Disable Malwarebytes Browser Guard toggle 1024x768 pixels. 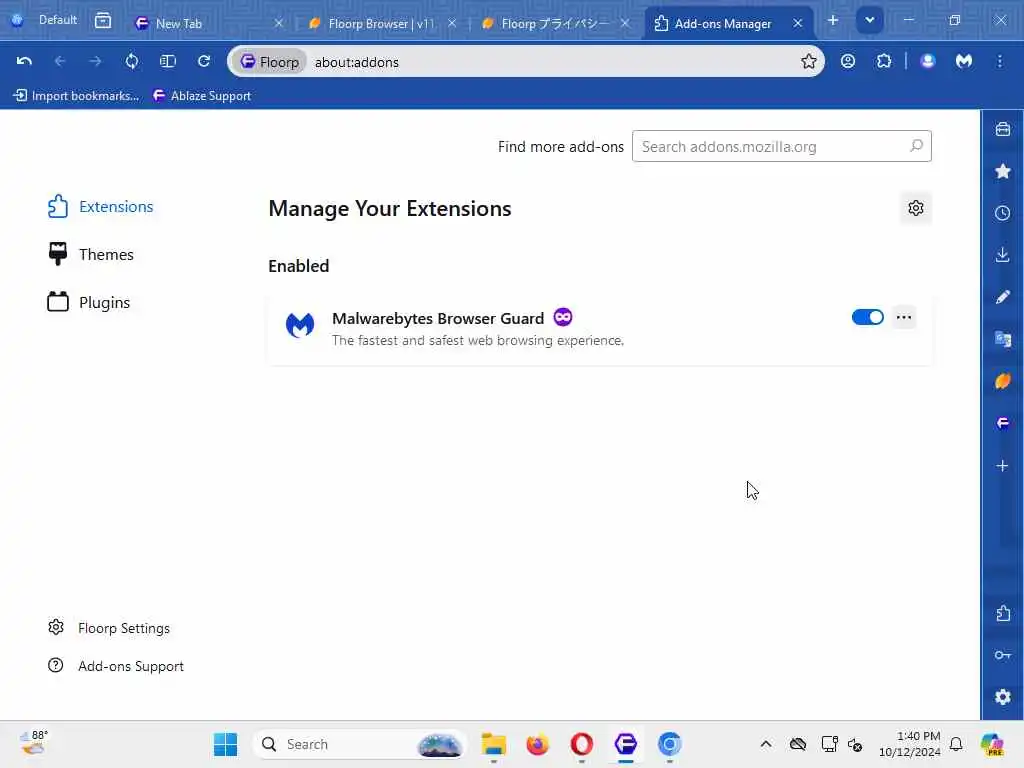click(x=867, y=317)
